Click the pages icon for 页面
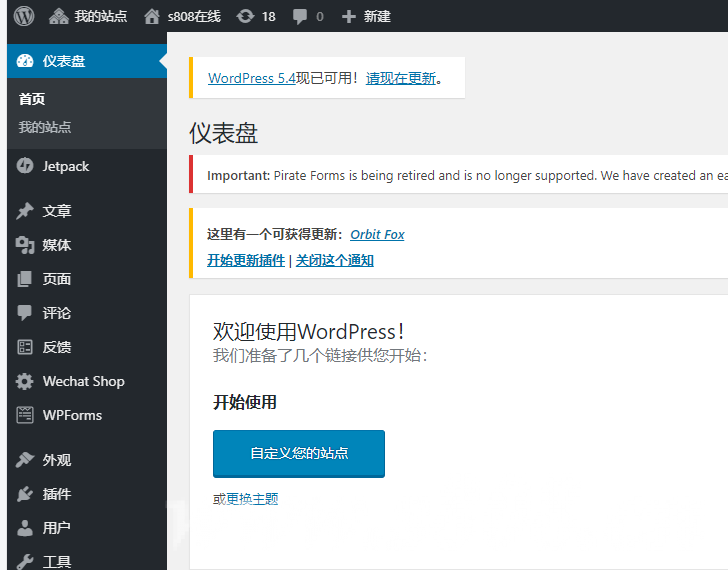This screenshot has height=570, width=728. (x=25, y=279)
